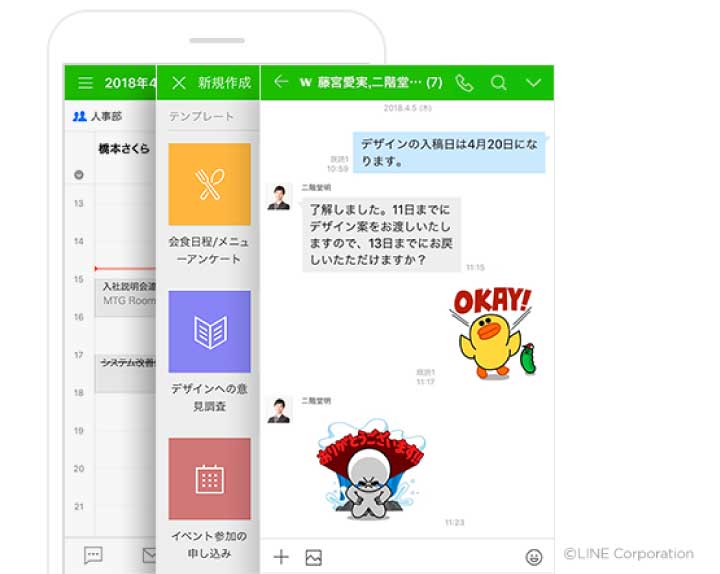
Task: Tap 会食日程/メニューアンケート label
Action: [x=209, y=250]
